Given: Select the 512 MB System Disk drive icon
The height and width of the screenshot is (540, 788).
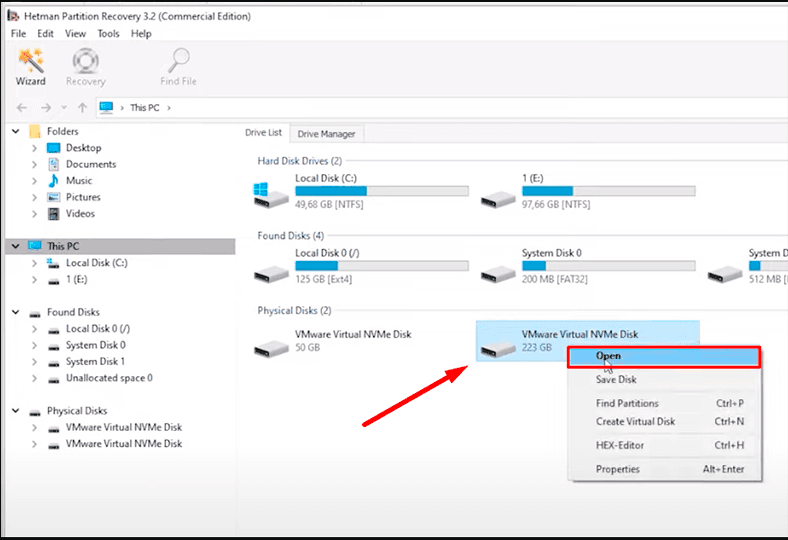Looking at the screenshot, I should (725, 274).
